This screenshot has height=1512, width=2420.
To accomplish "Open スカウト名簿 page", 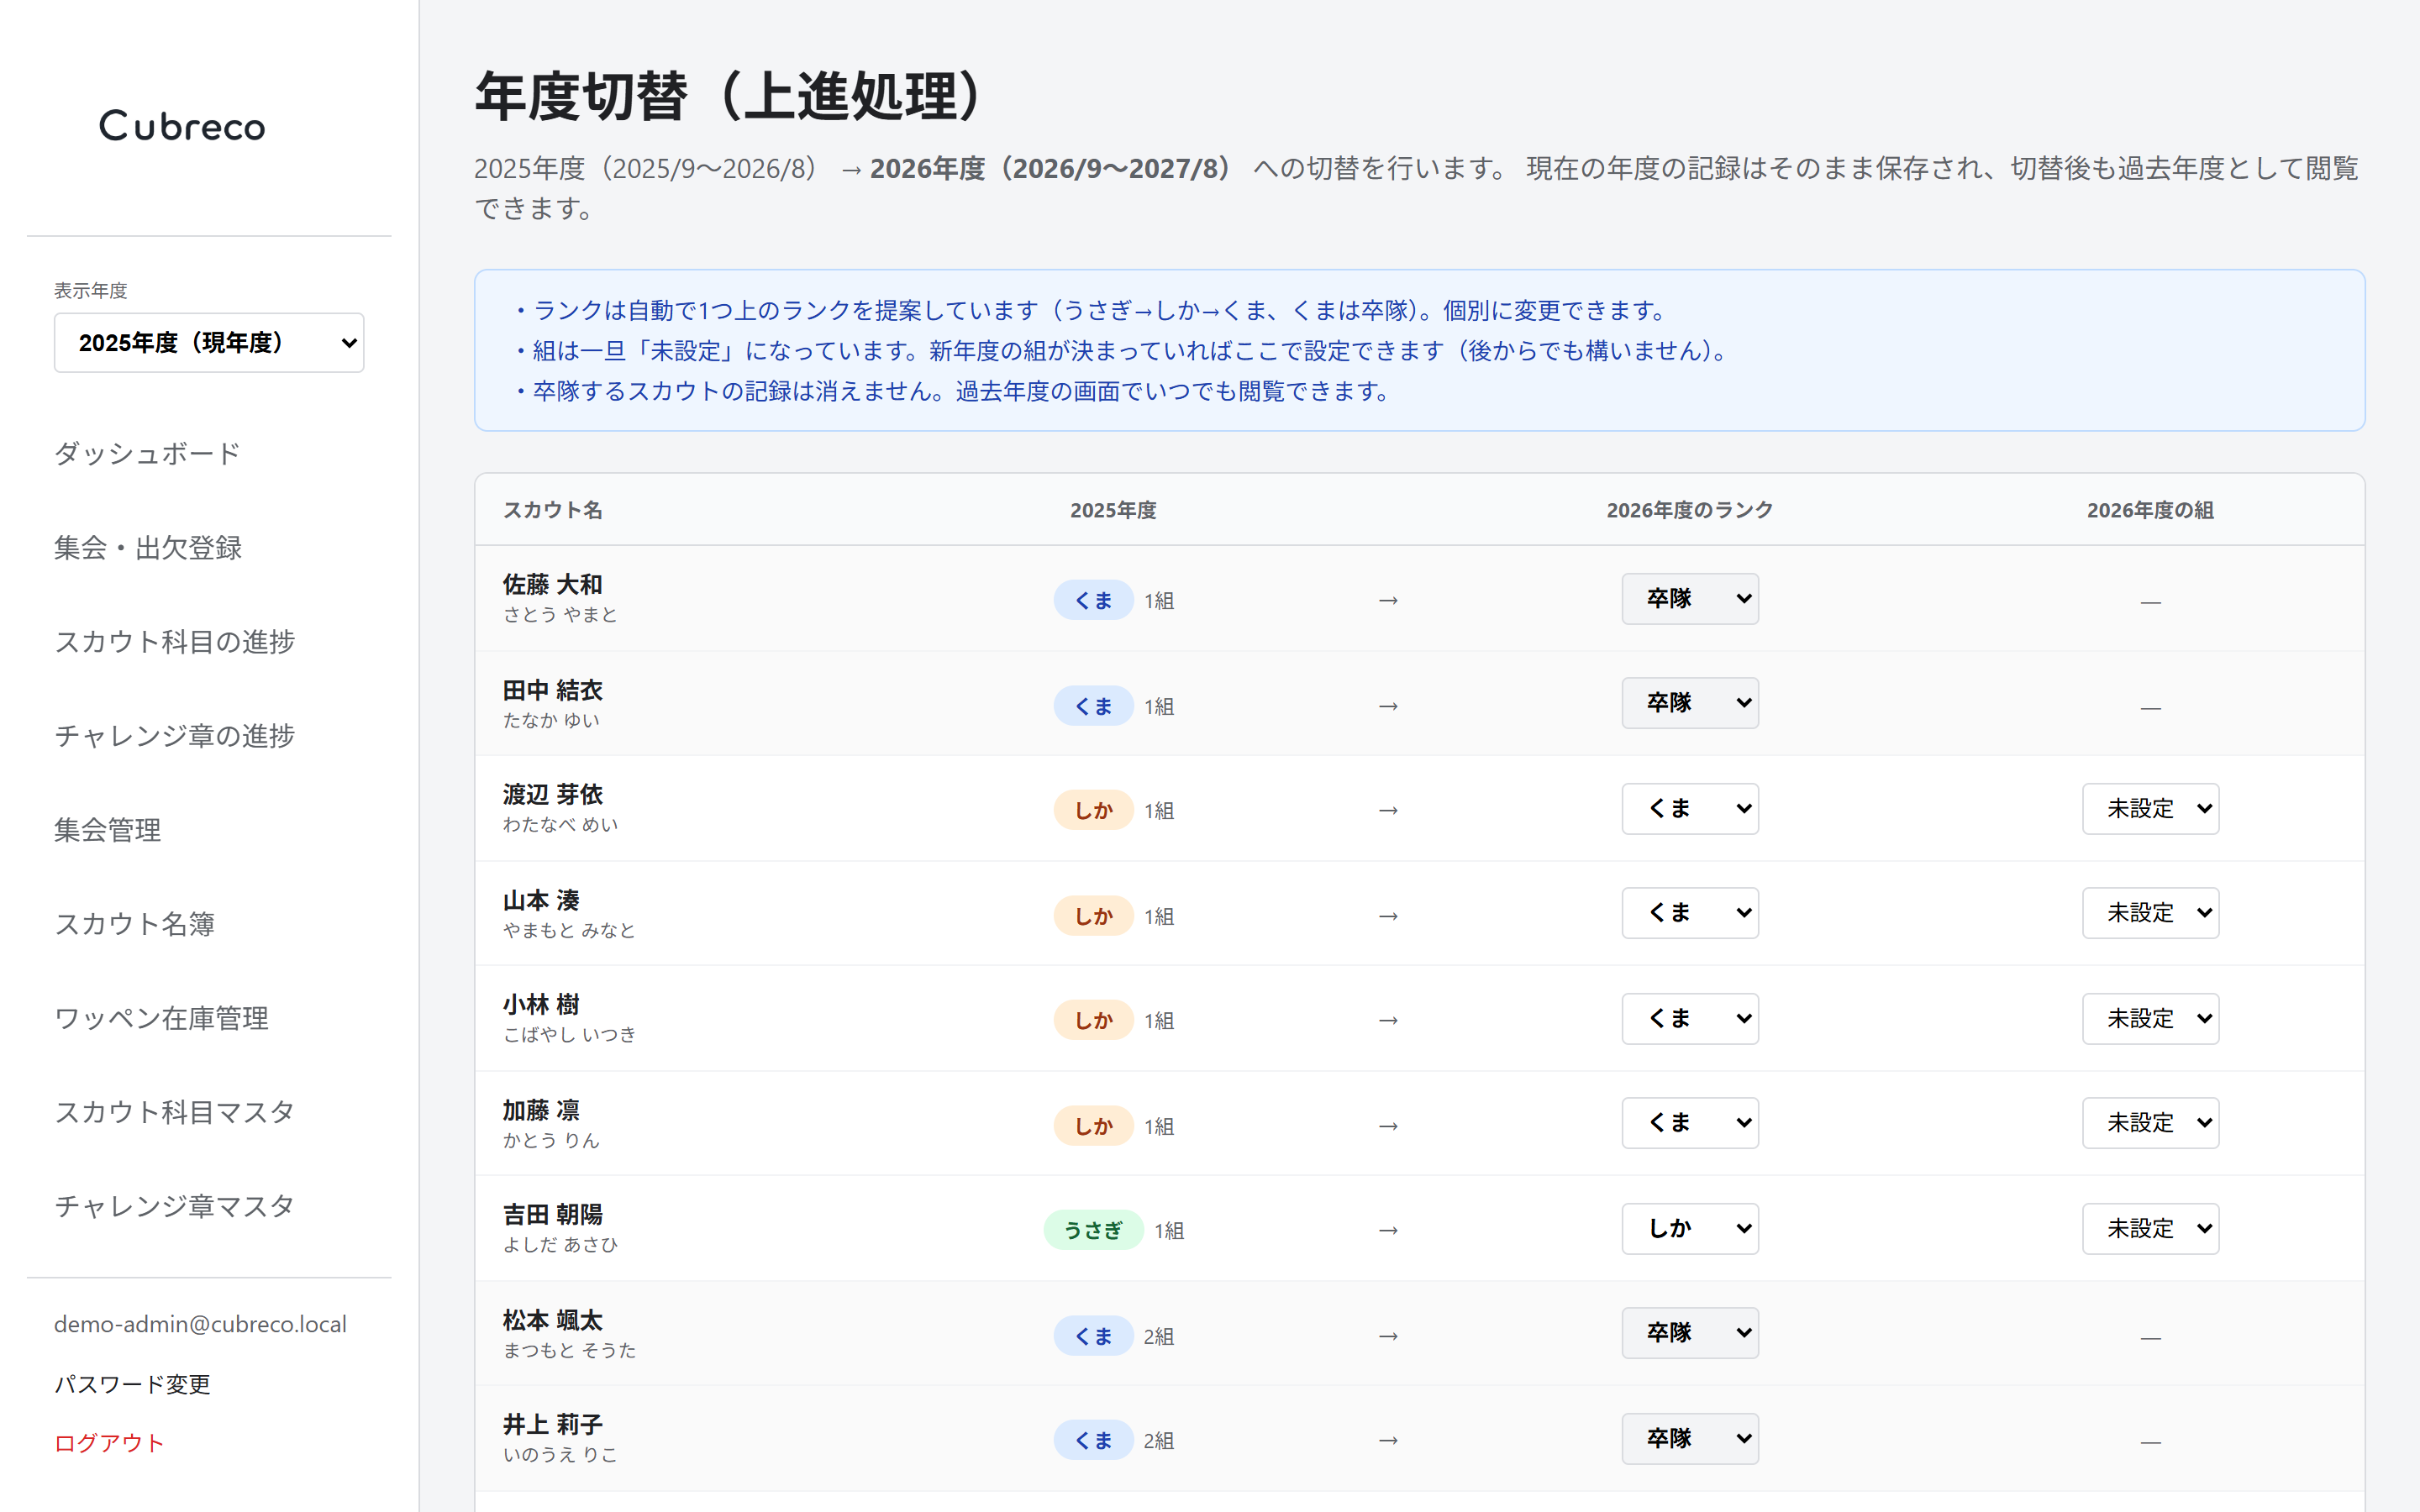I will [x=134, y=924].
